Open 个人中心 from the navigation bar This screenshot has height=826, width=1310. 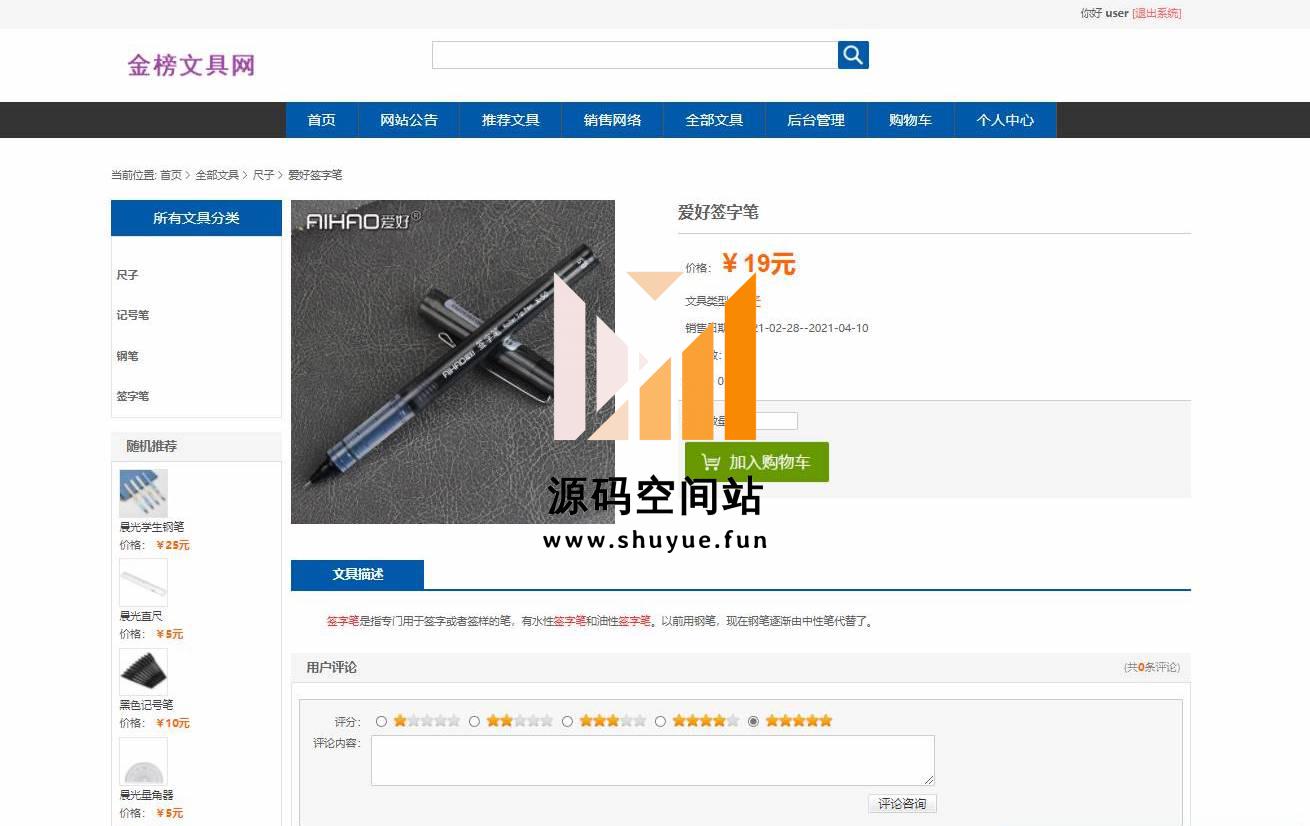click(x=1005, y=120)
